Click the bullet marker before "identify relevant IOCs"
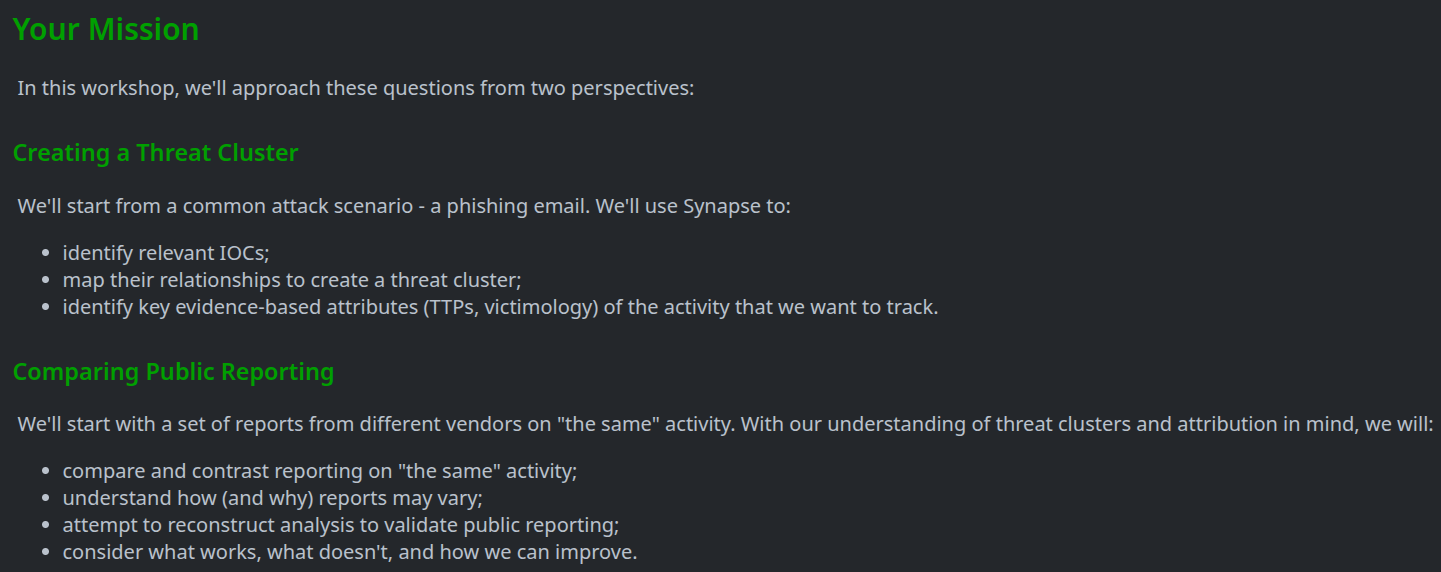 (x=47, y=254)
